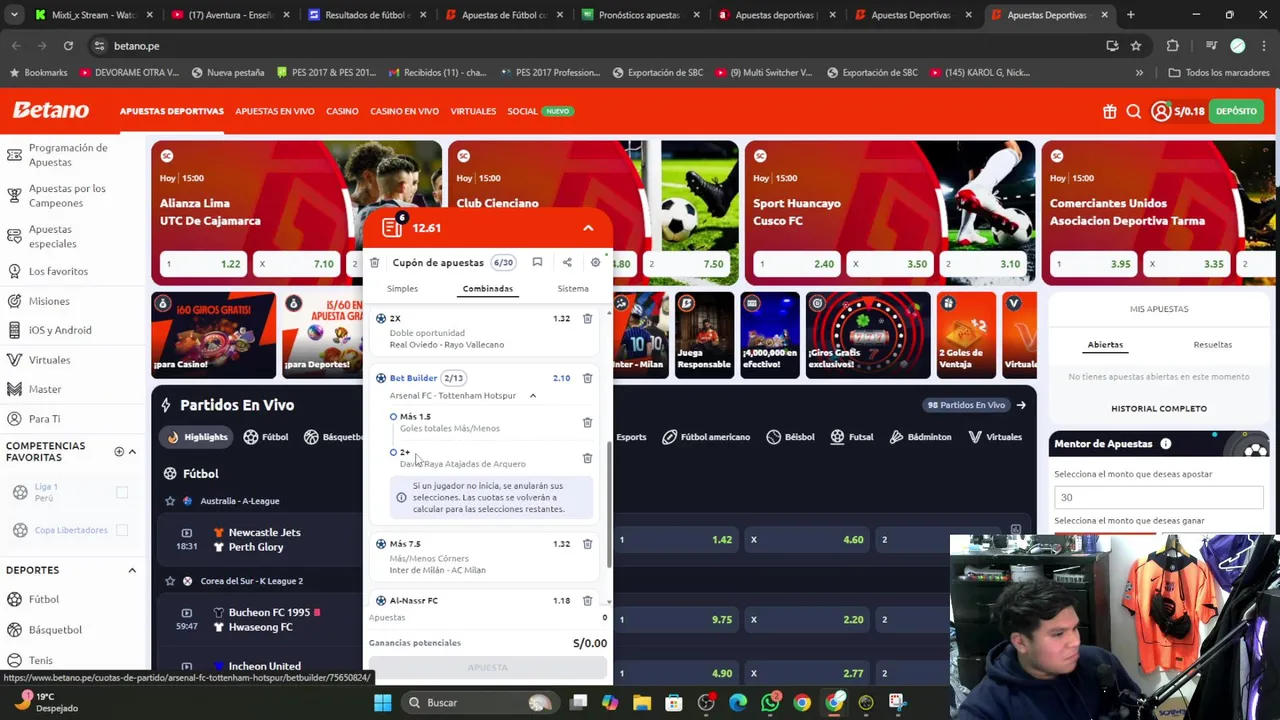Open Chrome extensions puzzle icon
The height and width of the screenshot is (720, 1280).
click(1173, 46)
